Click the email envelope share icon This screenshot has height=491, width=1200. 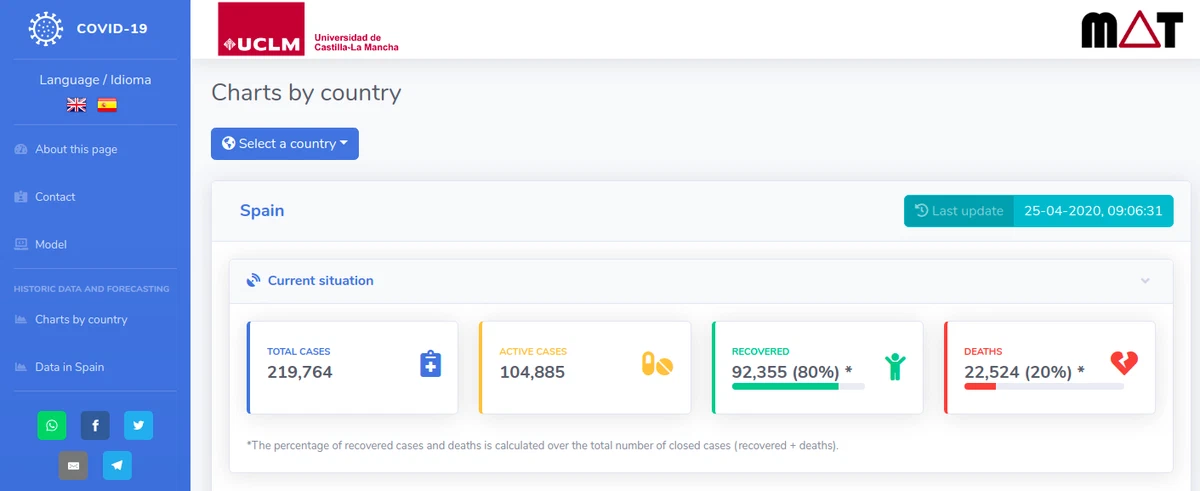pos(73,465)
